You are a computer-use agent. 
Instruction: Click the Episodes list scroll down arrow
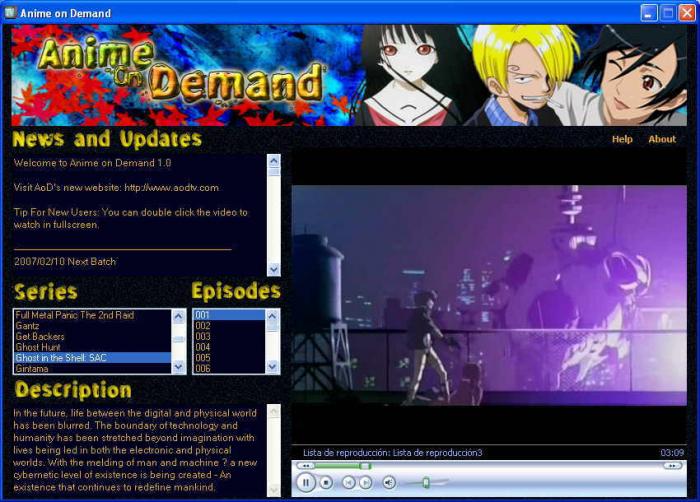(x=272, y=367)
